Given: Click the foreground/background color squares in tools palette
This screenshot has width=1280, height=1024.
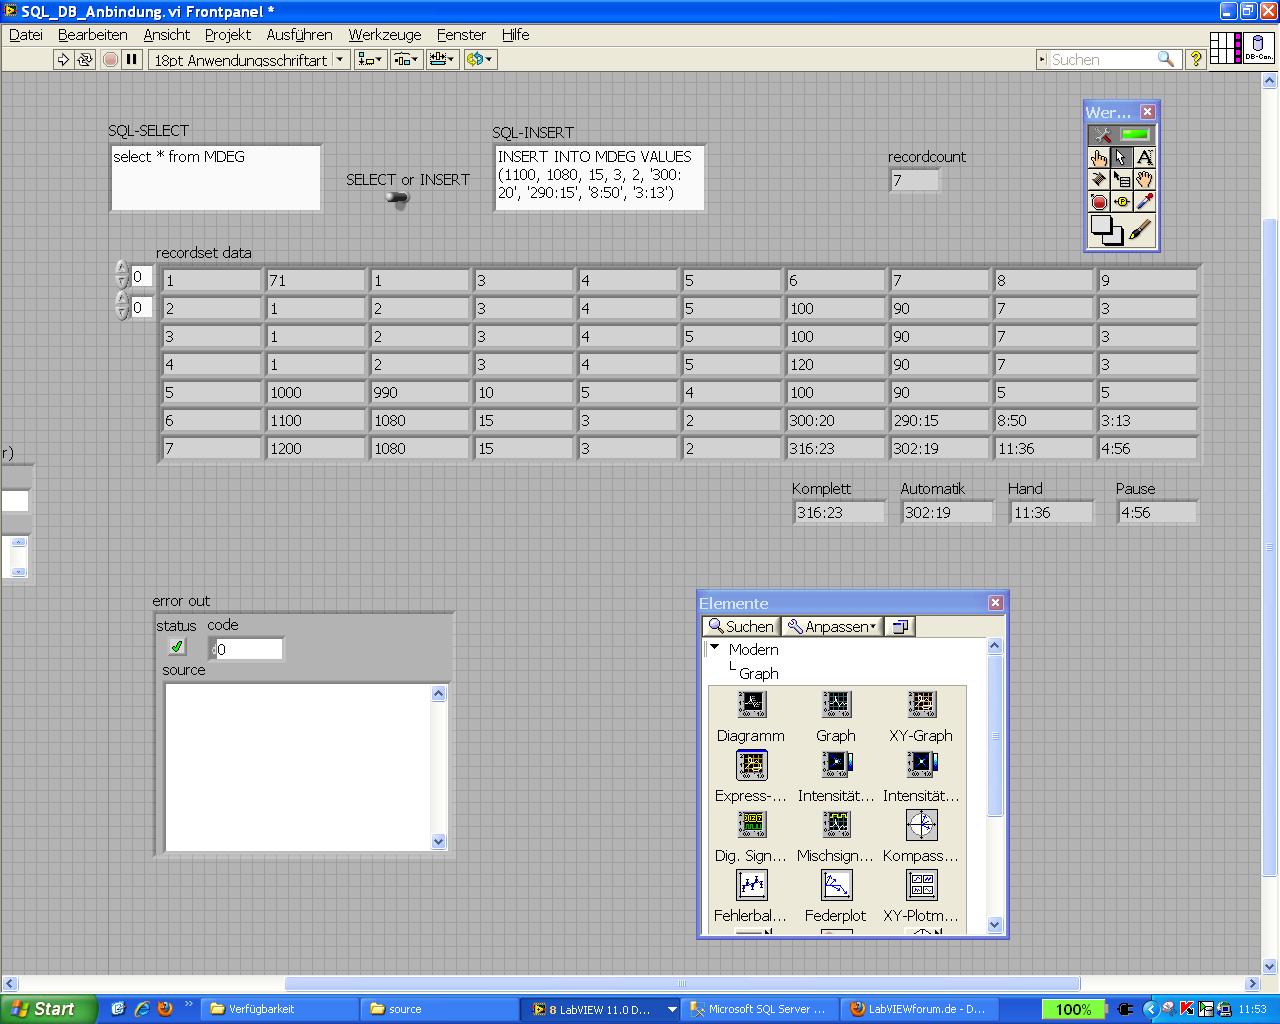Looking at the screenshot, I should 1107,231.
